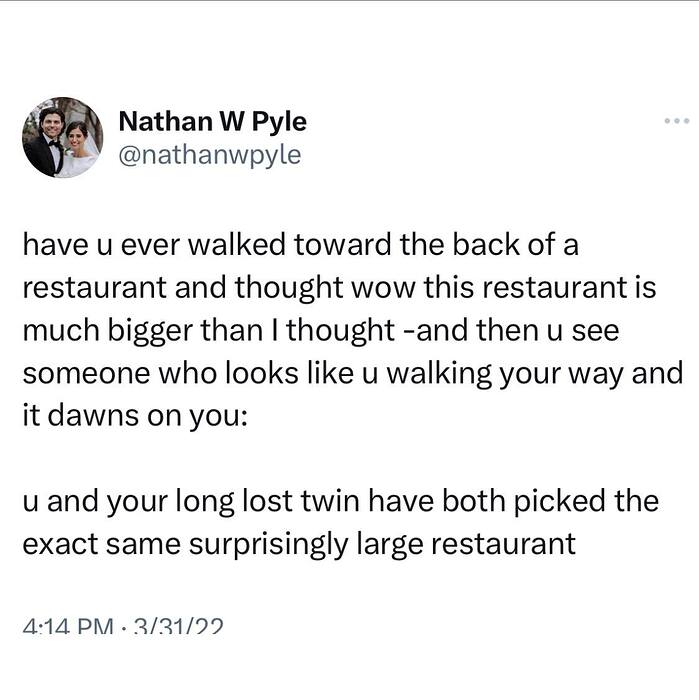Open the three-dot more options menu
699x700 pixels.
click(x=677, y=121)
